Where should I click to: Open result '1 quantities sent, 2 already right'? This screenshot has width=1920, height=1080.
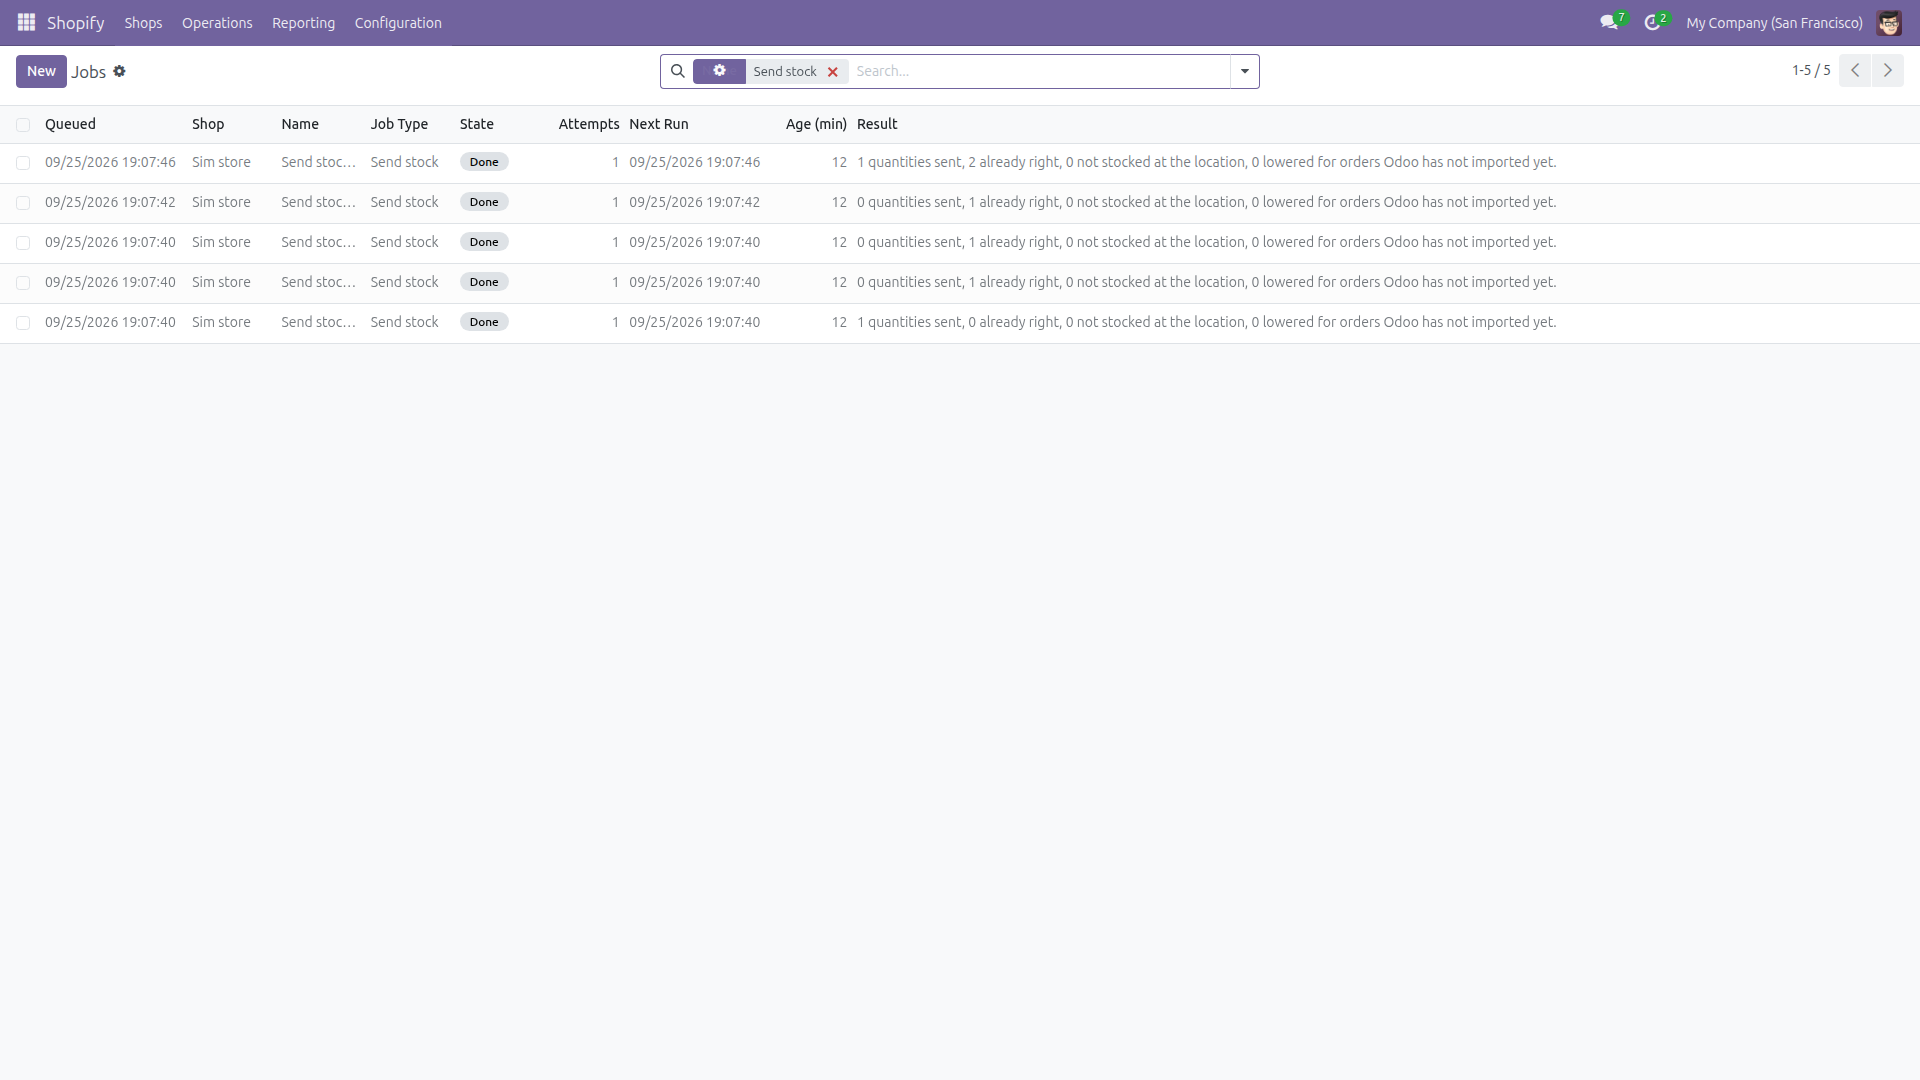(x=1206, y=162)
